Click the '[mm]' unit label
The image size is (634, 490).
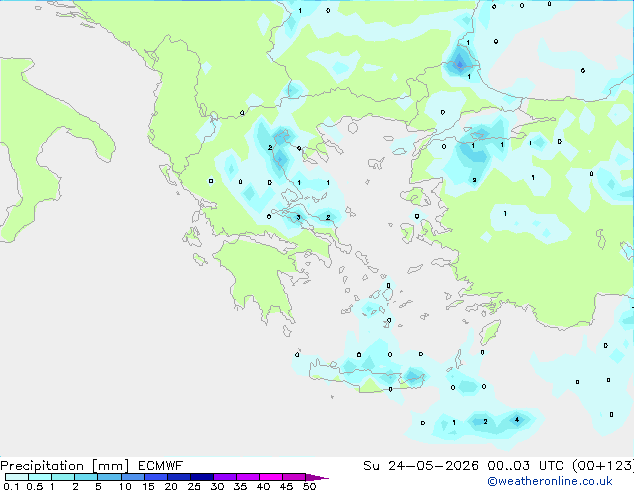click(110, 466)
